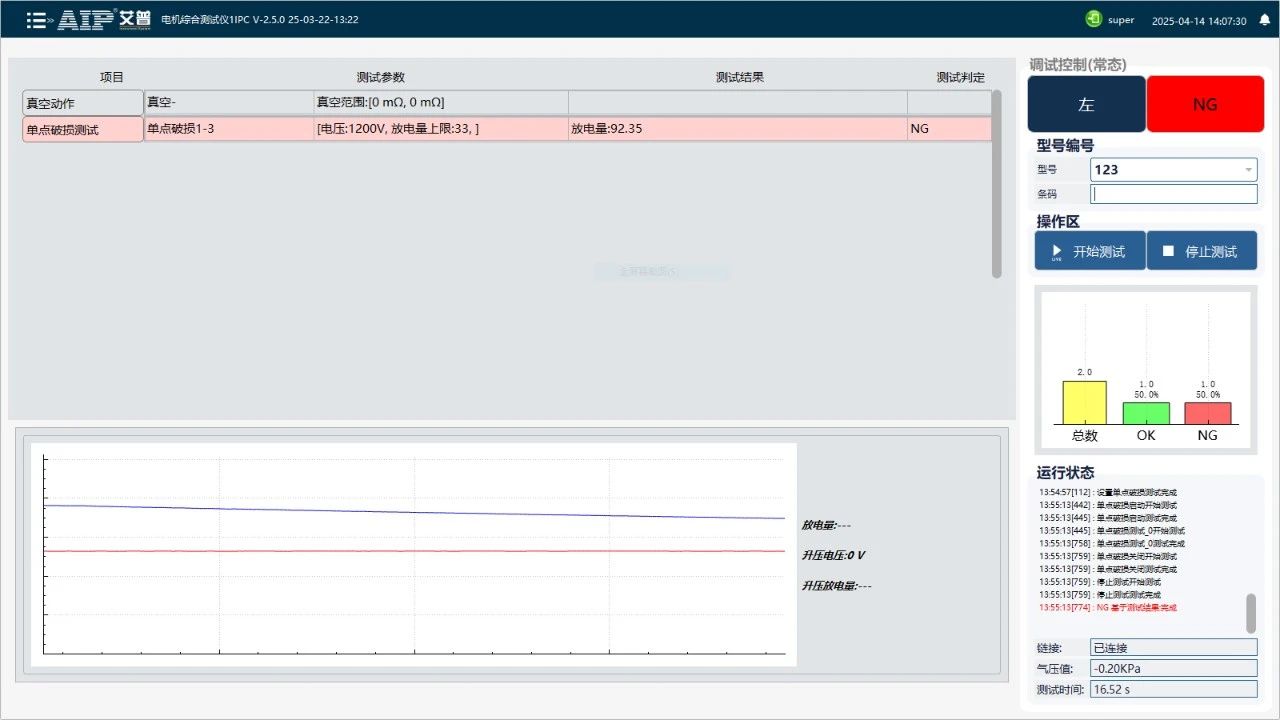Click the test table vertical scrollbar
The width and height of the screenshot is (1280, 720).
point(996,184)
